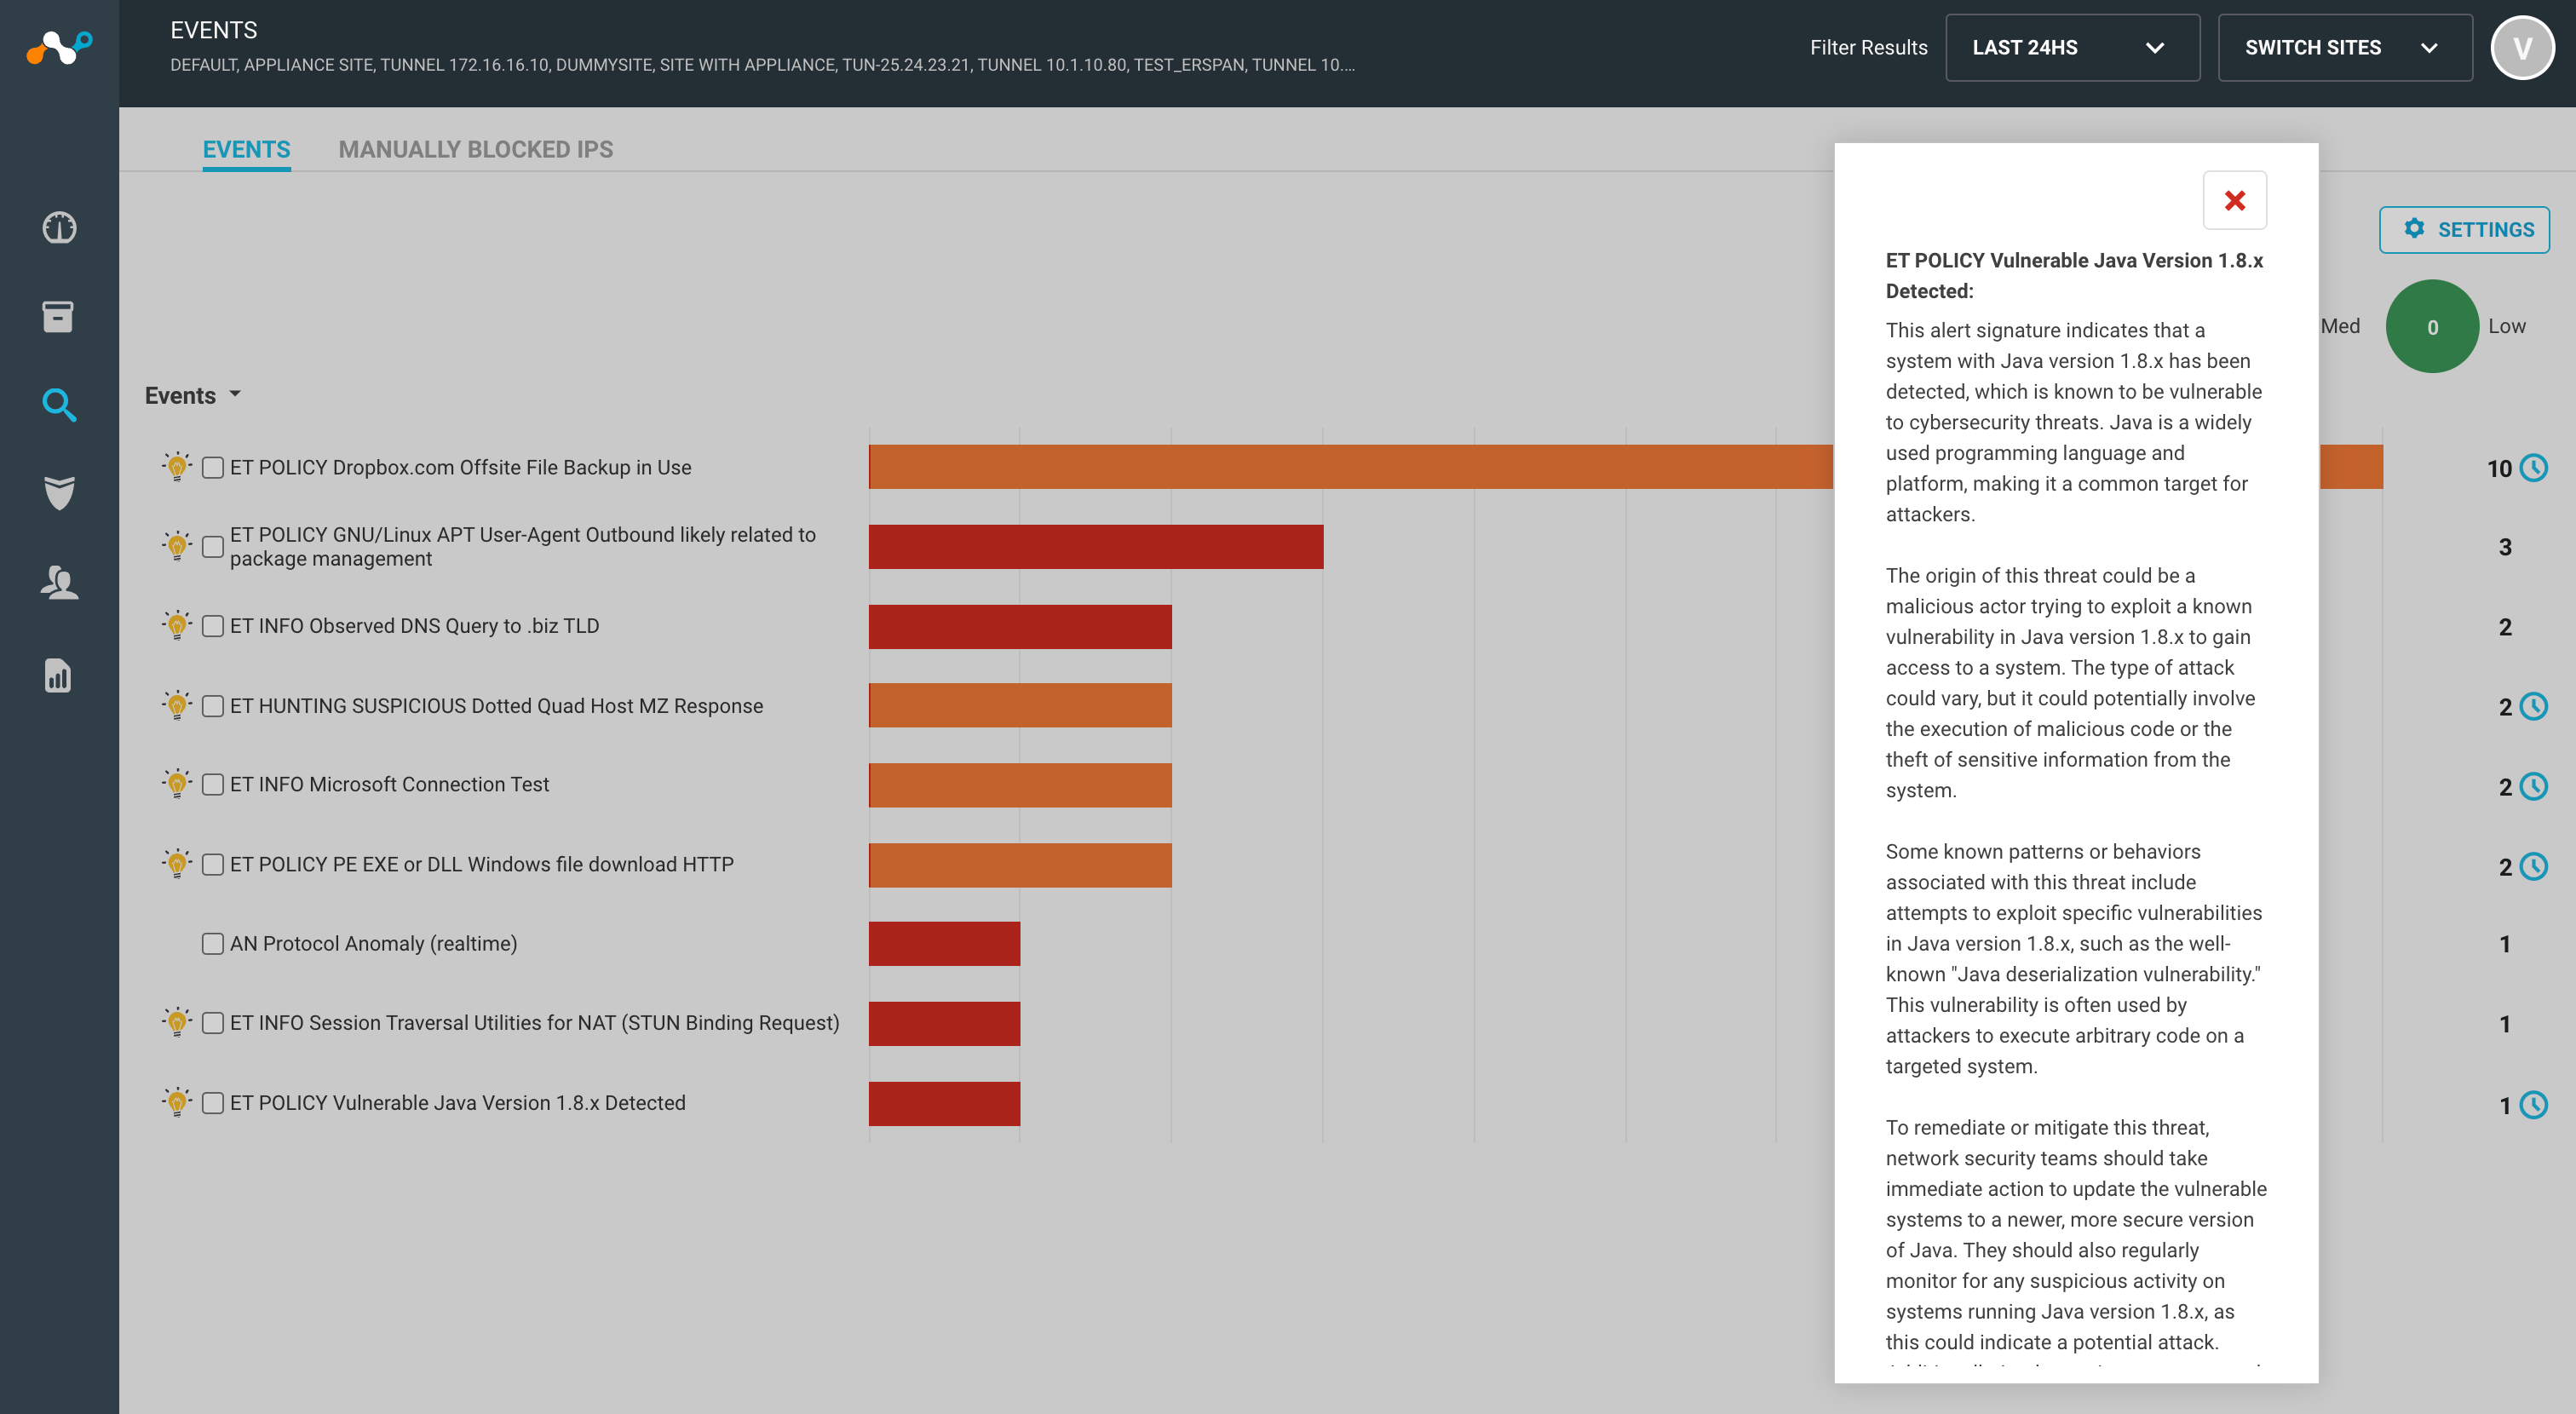Screen dimensions: 2576x1414
Task: Switch to MANUALLY BLOCKED IPS tab
Action: click(476, 149)
